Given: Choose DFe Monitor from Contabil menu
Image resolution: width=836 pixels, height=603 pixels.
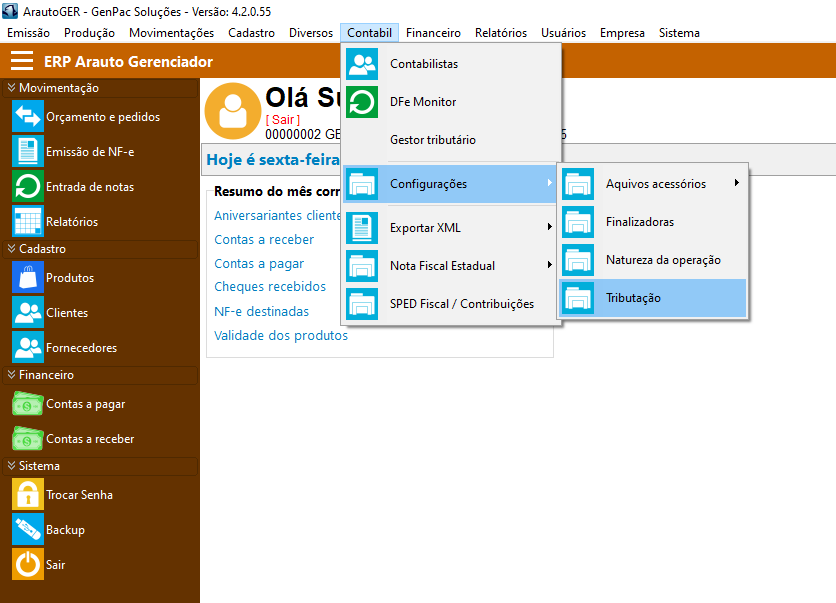Looking at the screenshot, I should (x=422, y=102).
